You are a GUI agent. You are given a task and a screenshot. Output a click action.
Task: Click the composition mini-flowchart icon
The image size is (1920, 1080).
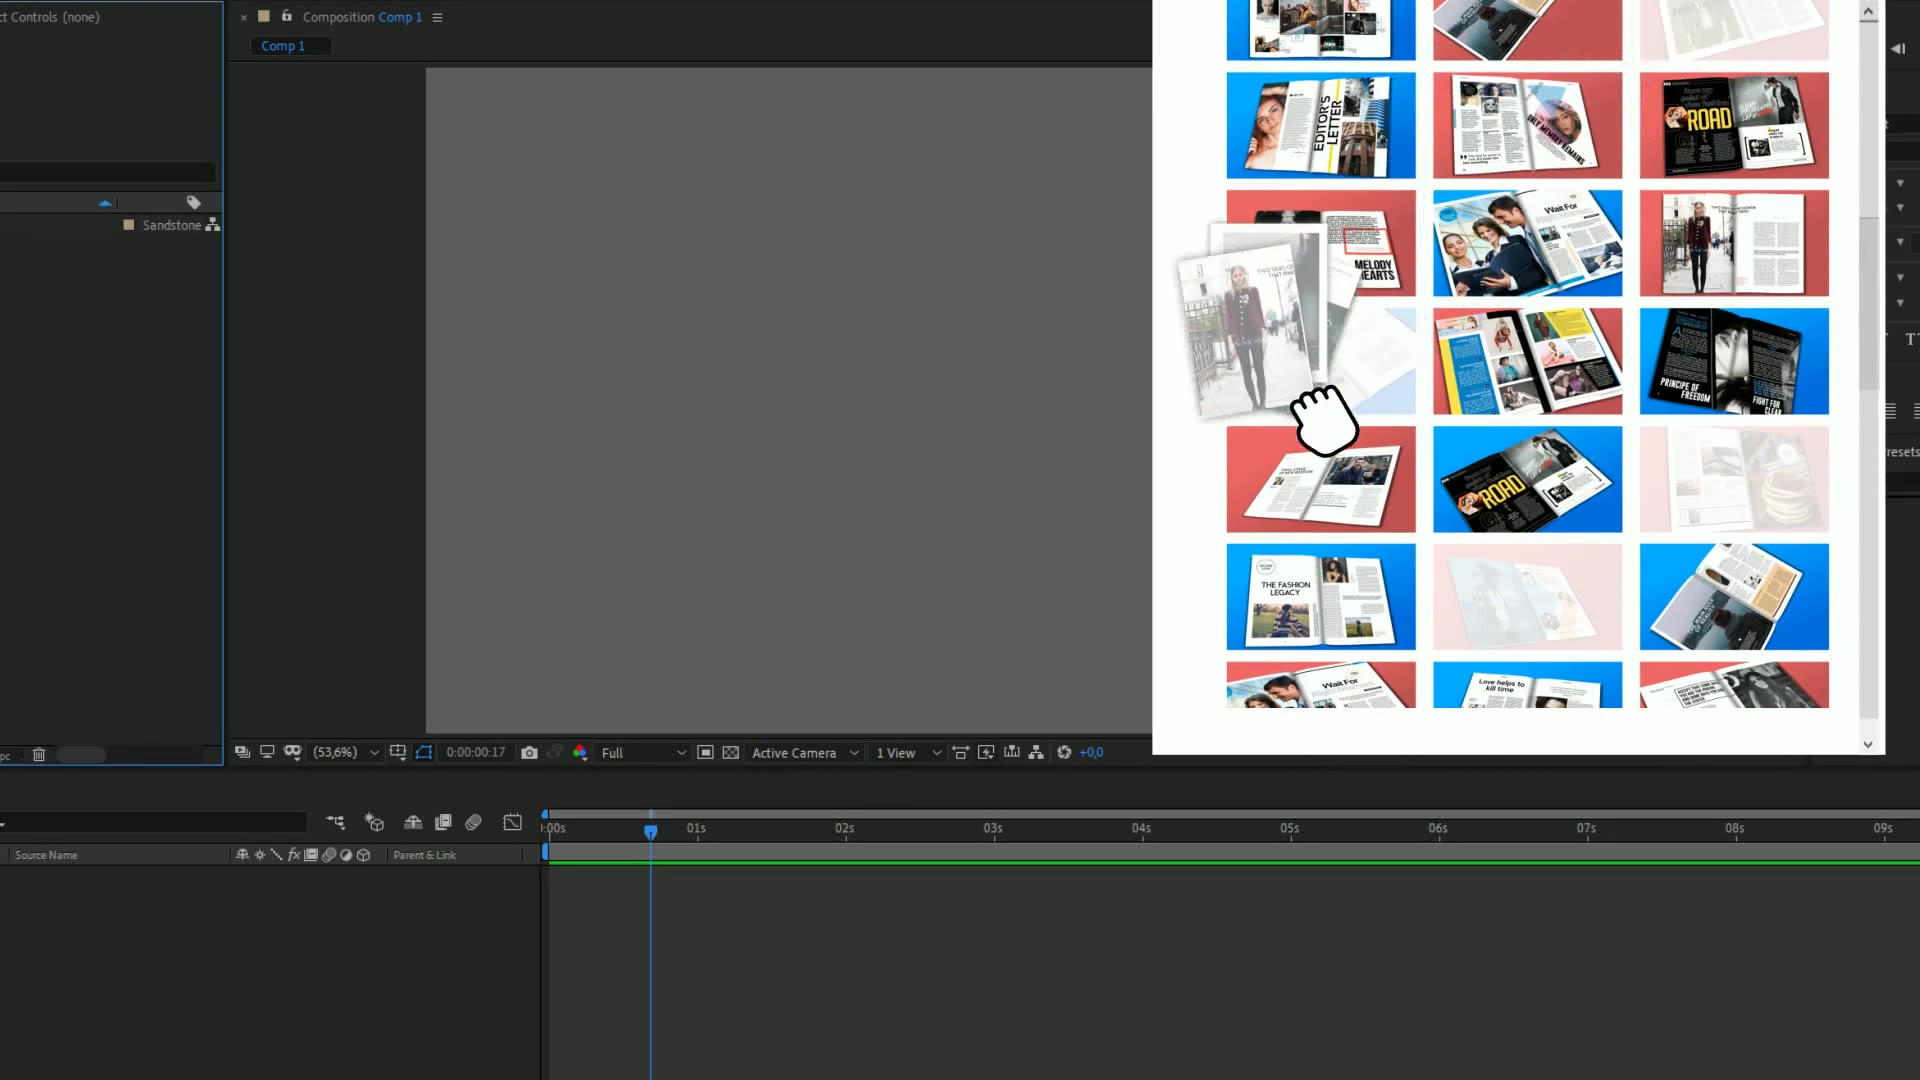point(335,822)
